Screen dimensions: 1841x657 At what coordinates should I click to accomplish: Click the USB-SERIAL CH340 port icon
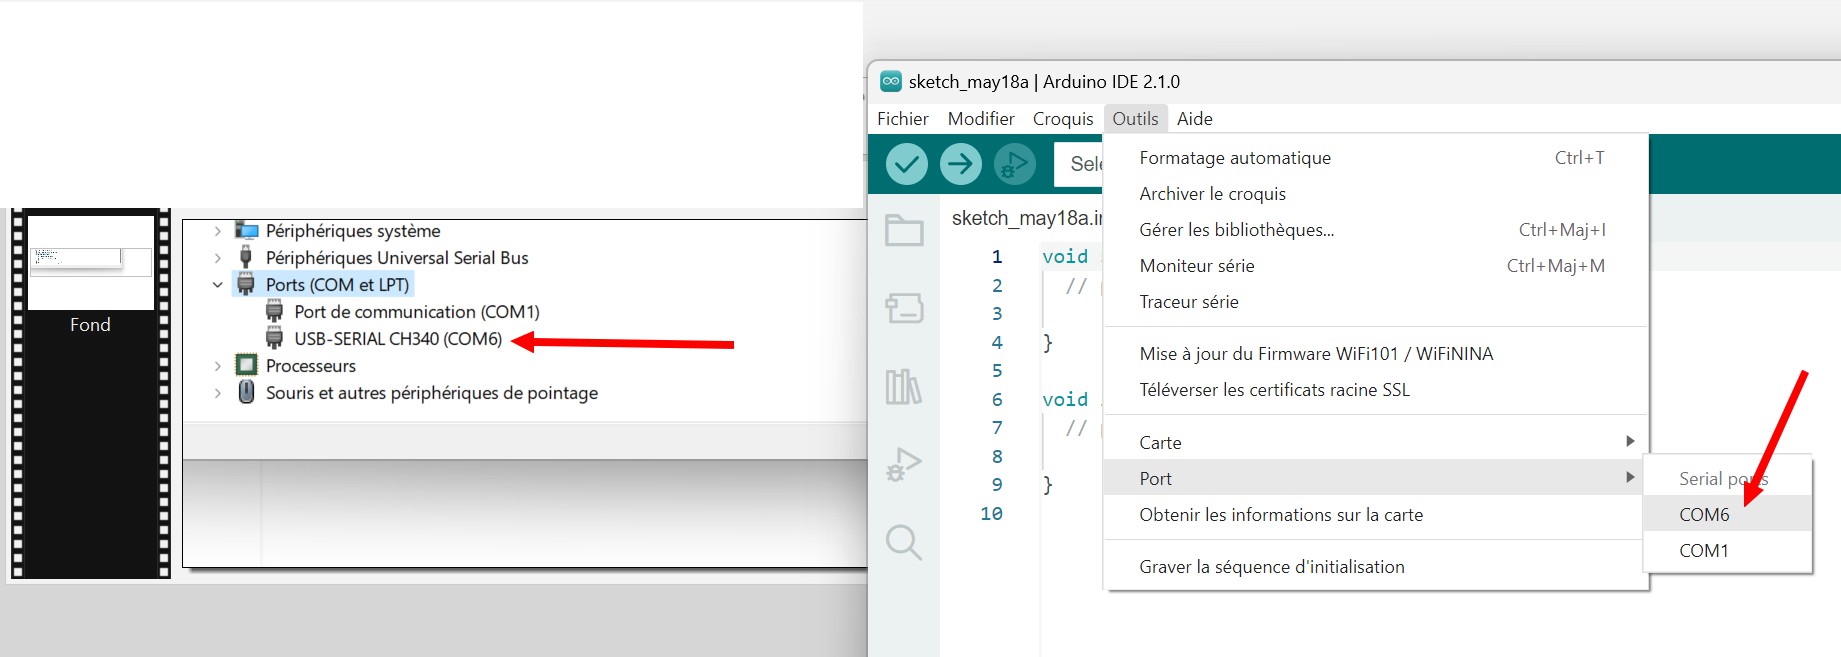pyautogui.click(x=274, y=338)
